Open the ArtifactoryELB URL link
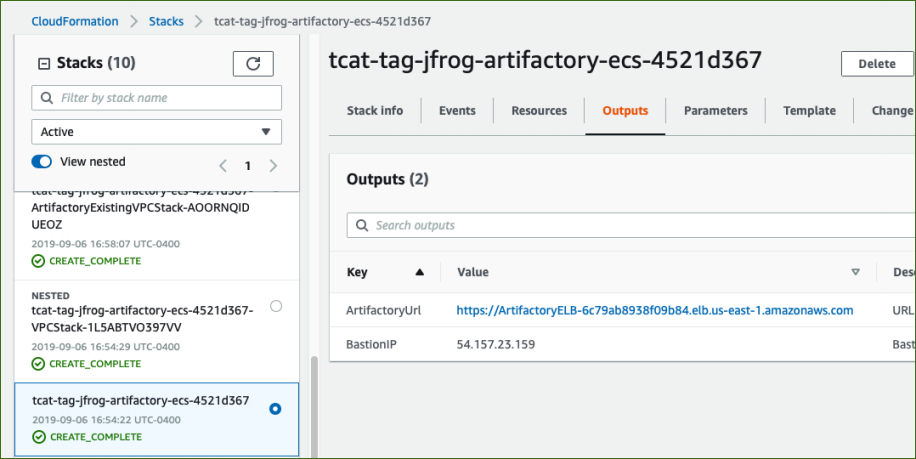 (655, 311)
